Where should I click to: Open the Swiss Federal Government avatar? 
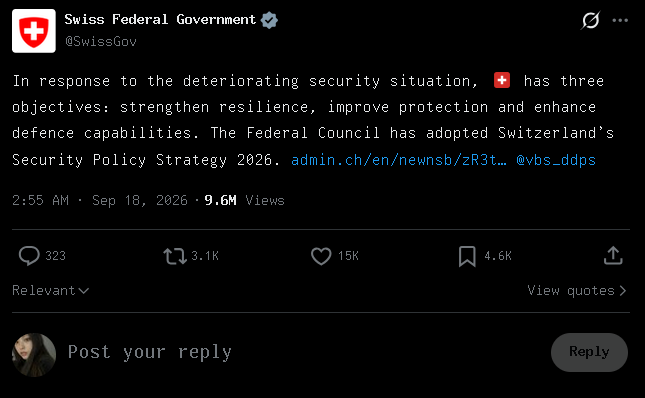34,31
